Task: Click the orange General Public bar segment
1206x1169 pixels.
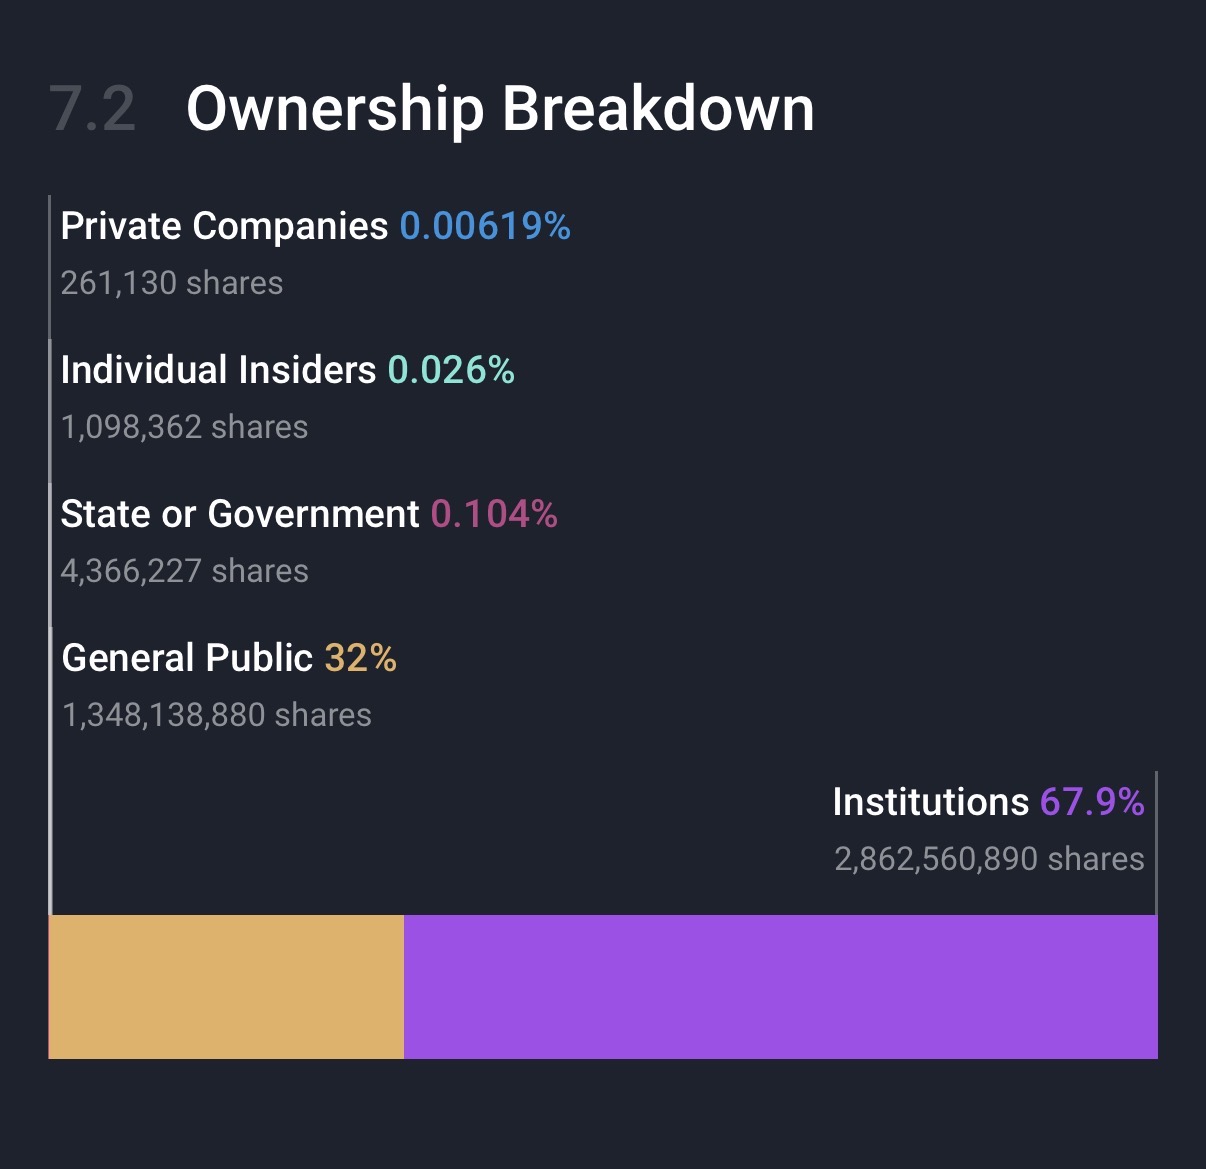Action: pos(226,986)
